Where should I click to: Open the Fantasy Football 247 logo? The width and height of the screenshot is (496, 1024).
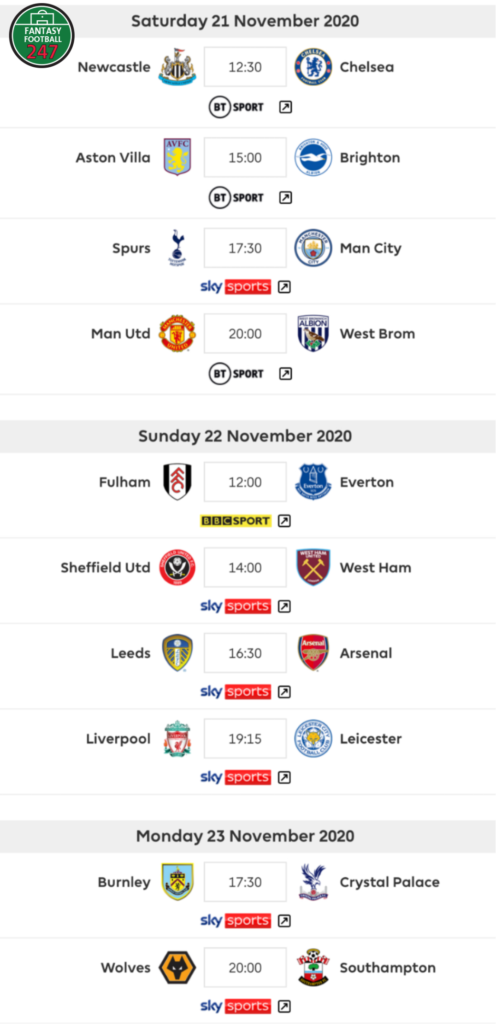[42, 35]
